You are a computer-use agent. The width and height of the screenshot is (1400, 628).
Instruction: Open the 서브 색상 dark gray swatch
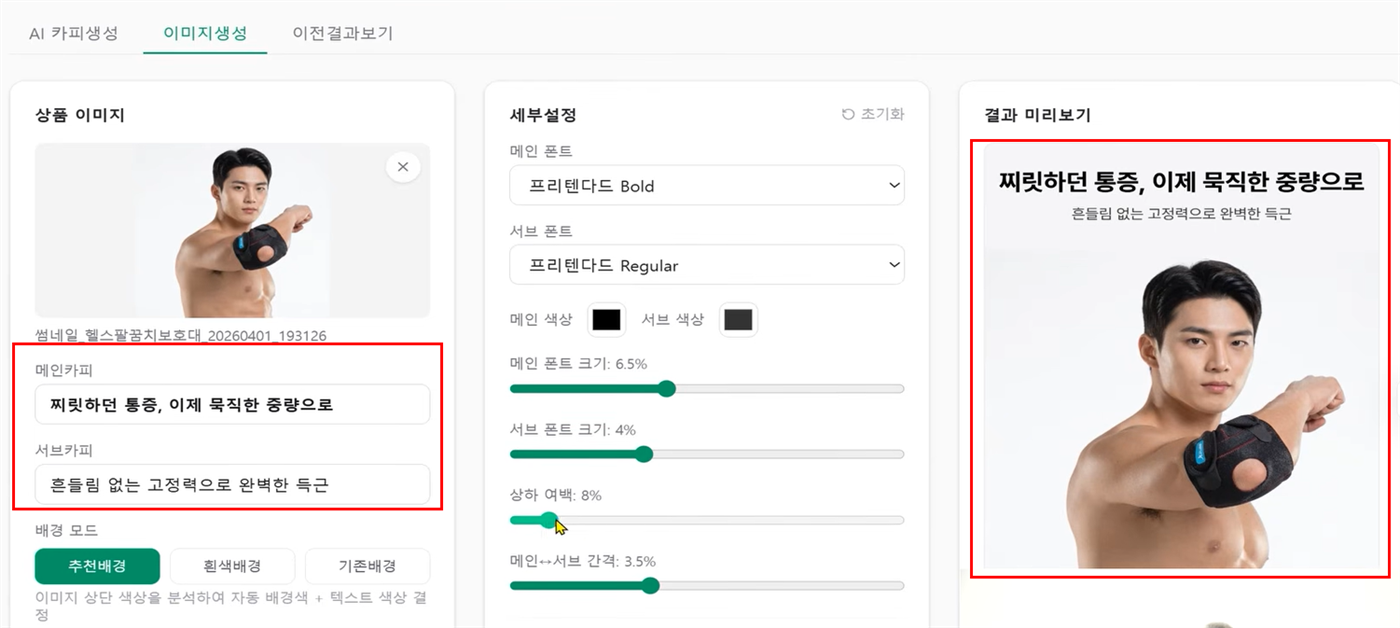[x=738, y=320]
